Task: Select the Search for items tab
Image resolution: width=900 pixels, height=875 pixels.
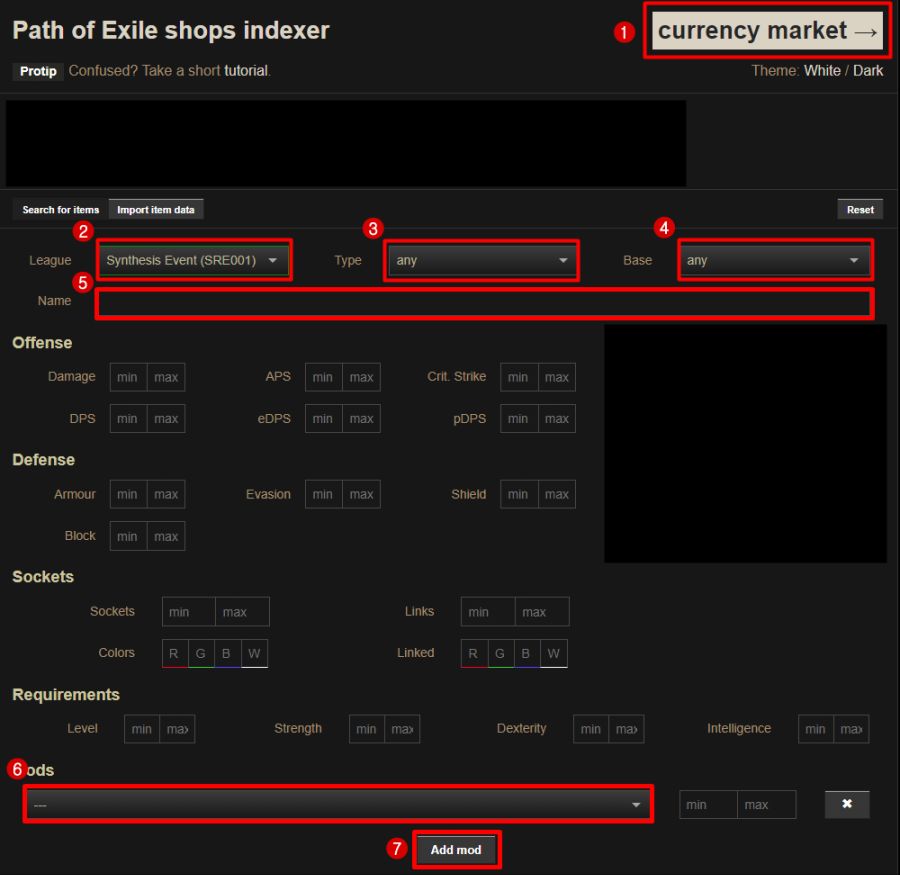Action: (x=60, y=210)
